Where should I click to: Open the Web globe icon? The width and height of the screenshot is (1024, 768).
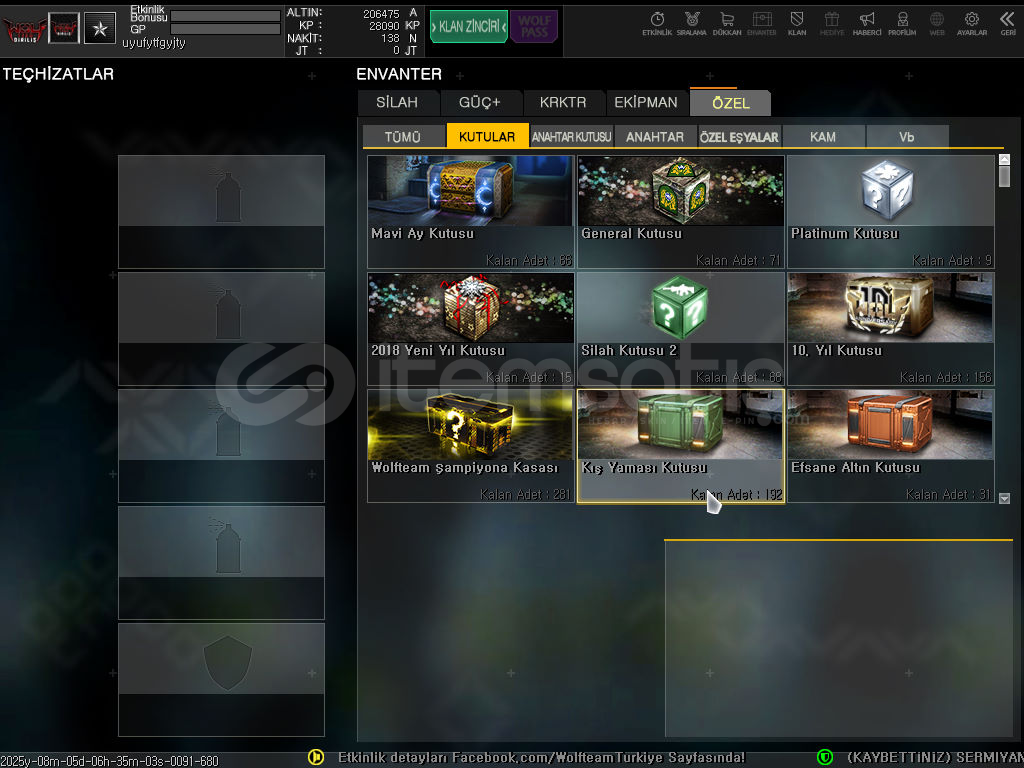[936, 24]
